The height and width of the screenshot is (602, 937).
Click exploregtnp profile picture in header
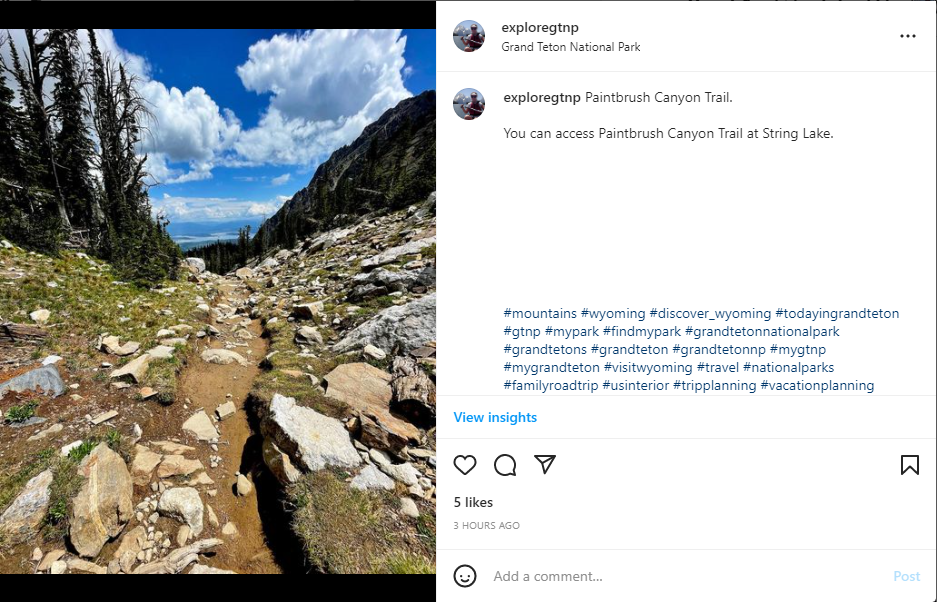[x=469, y=36]
